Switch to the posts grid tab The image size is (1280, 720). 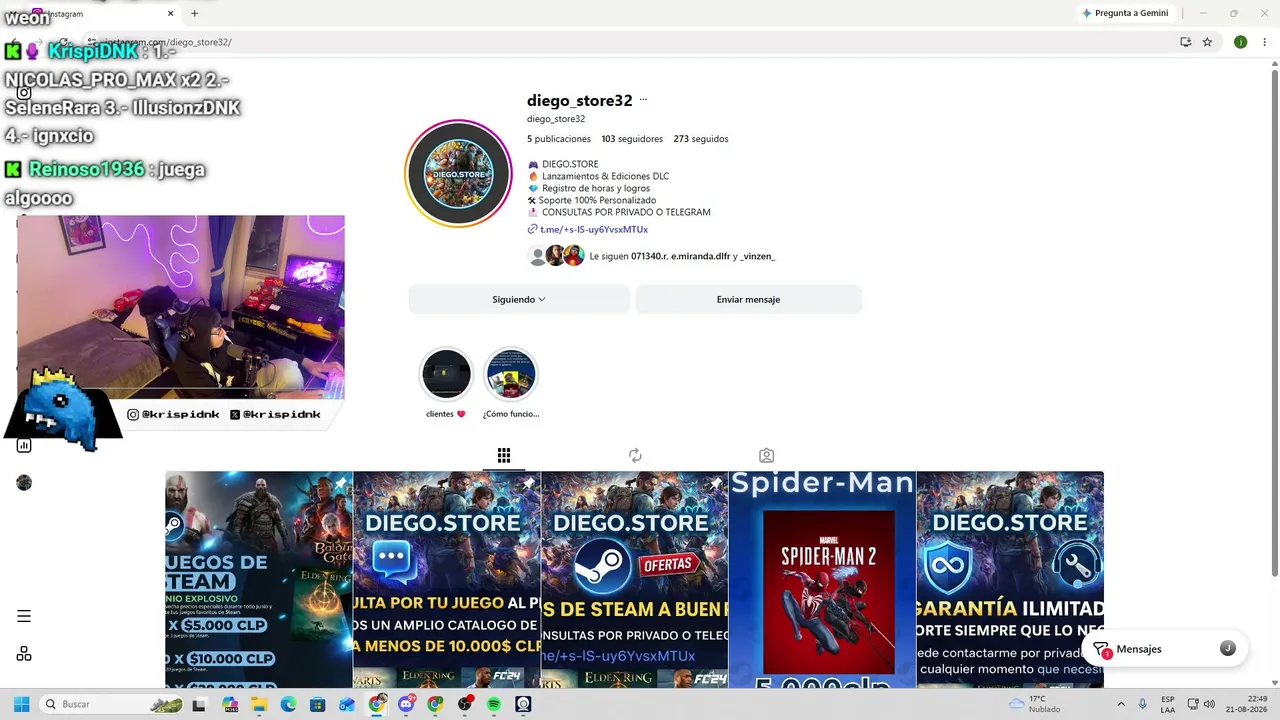504,456
